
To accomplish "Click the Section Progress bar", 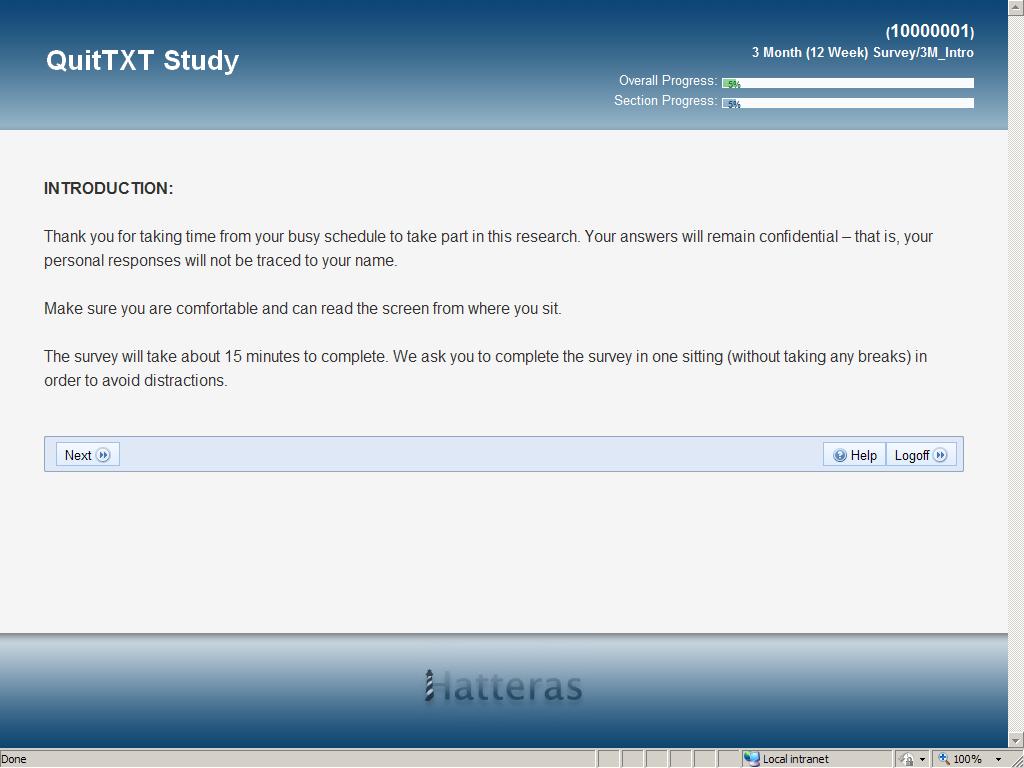I will coord(847,103).
